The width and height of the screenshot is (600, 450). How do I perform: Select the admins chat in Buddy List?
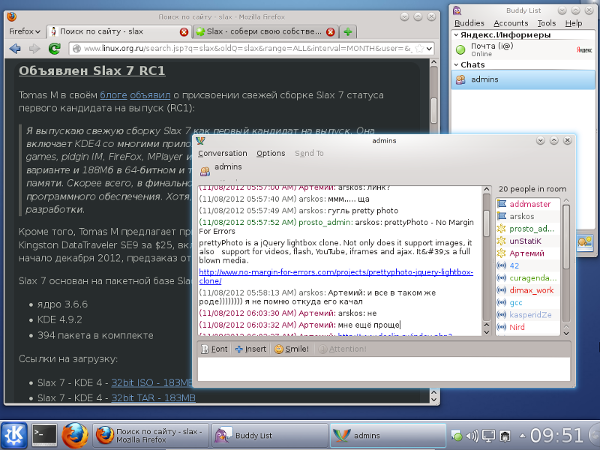tap(523, 80)
